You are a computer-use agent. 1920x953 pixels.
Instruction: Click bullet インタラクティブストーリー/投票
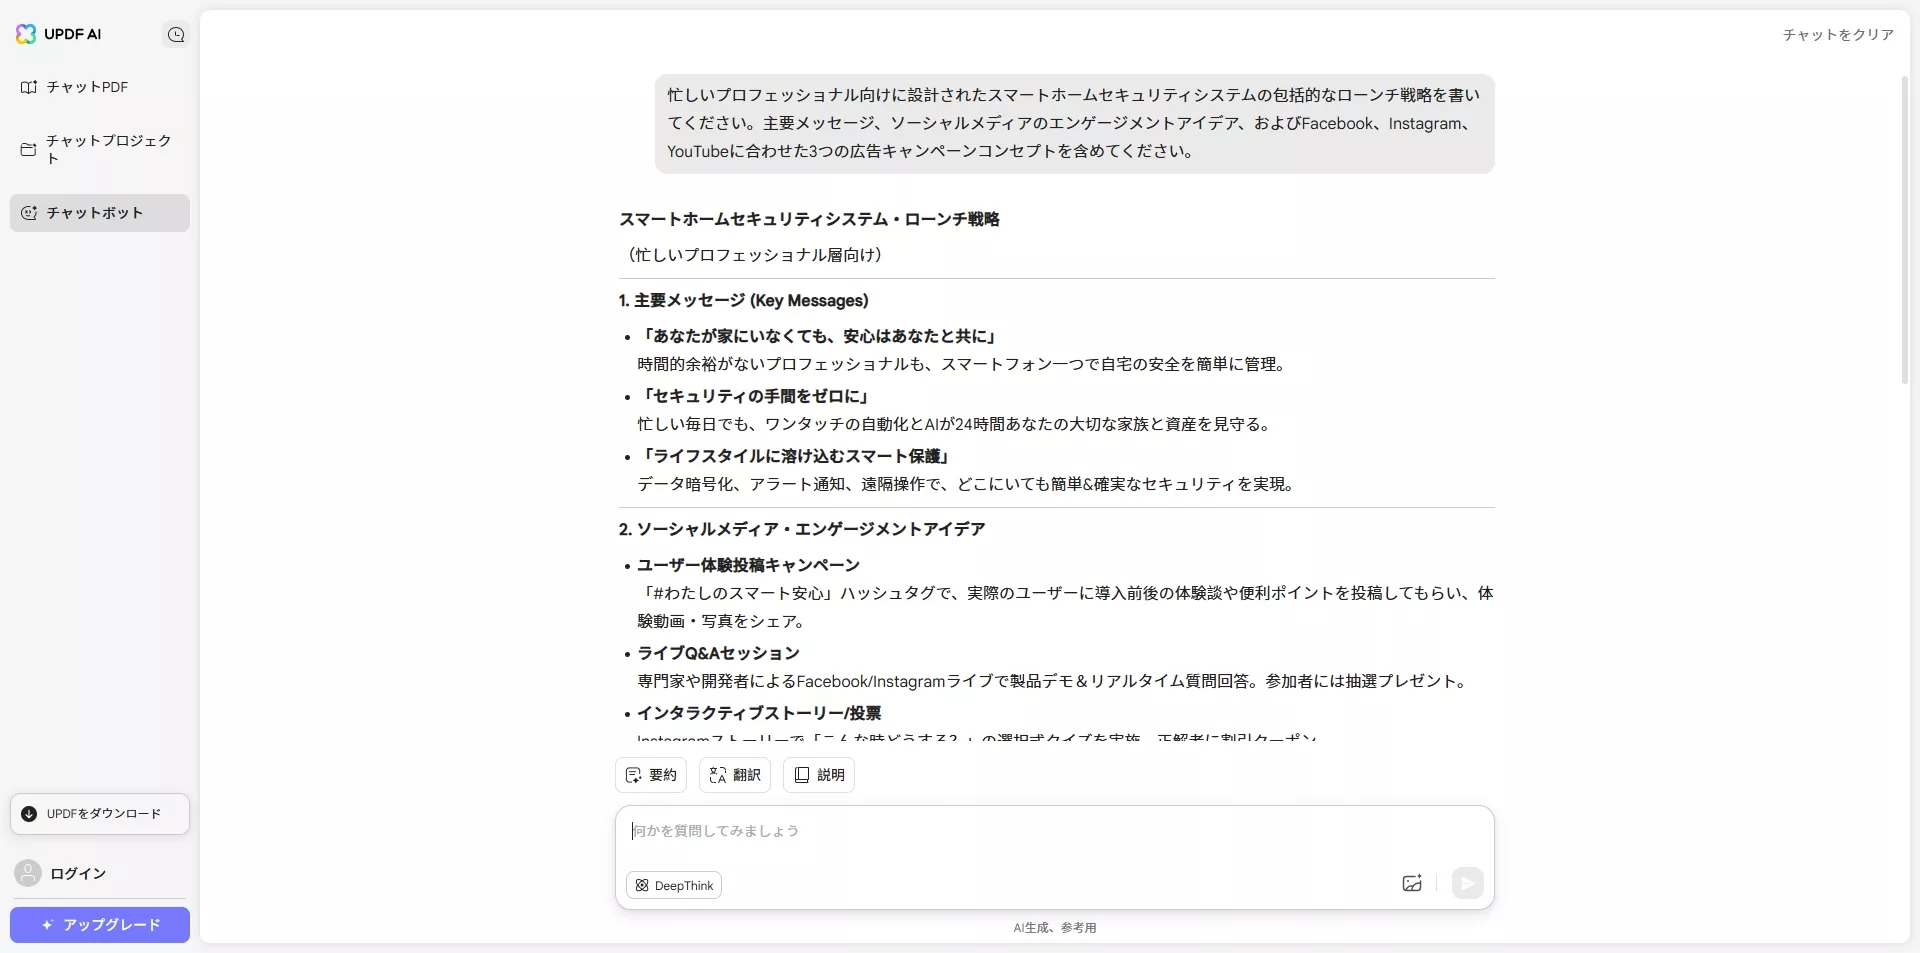pos(759,714)
